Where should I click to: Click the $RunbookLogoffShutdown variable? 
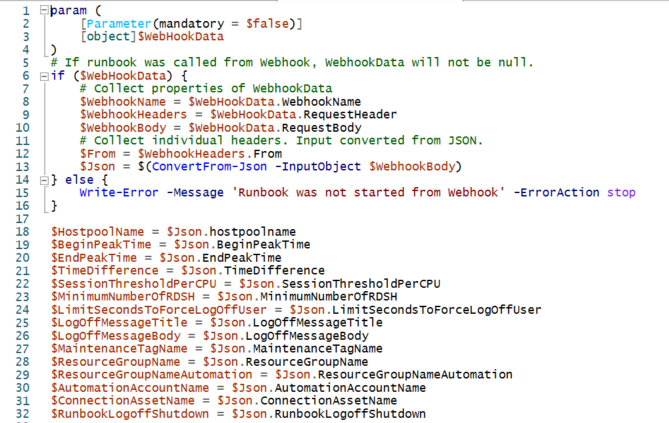130,414
